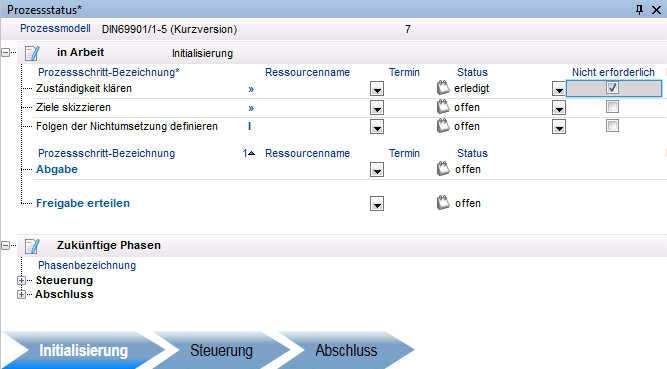The width and height of the screenshot is (667, 369).
Task: Click the edit icon beside Zukünftige Phasen
Action: coord(32,246)
